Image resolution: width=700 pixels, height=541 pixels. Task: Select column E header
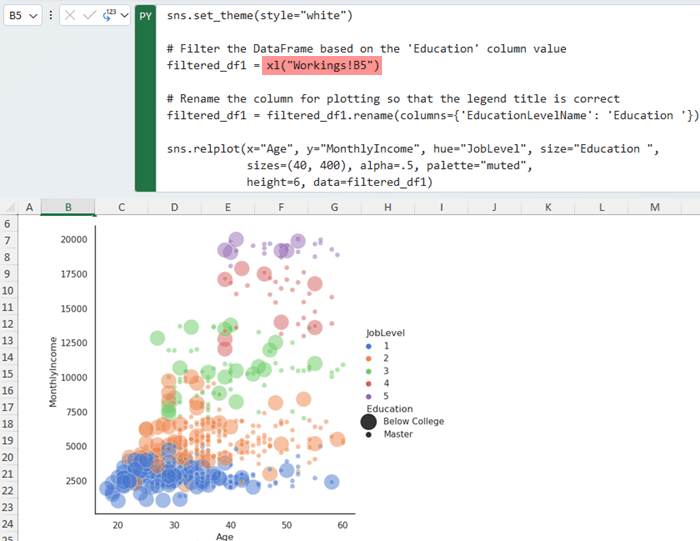pyautogui.click(x=228, y=207)
